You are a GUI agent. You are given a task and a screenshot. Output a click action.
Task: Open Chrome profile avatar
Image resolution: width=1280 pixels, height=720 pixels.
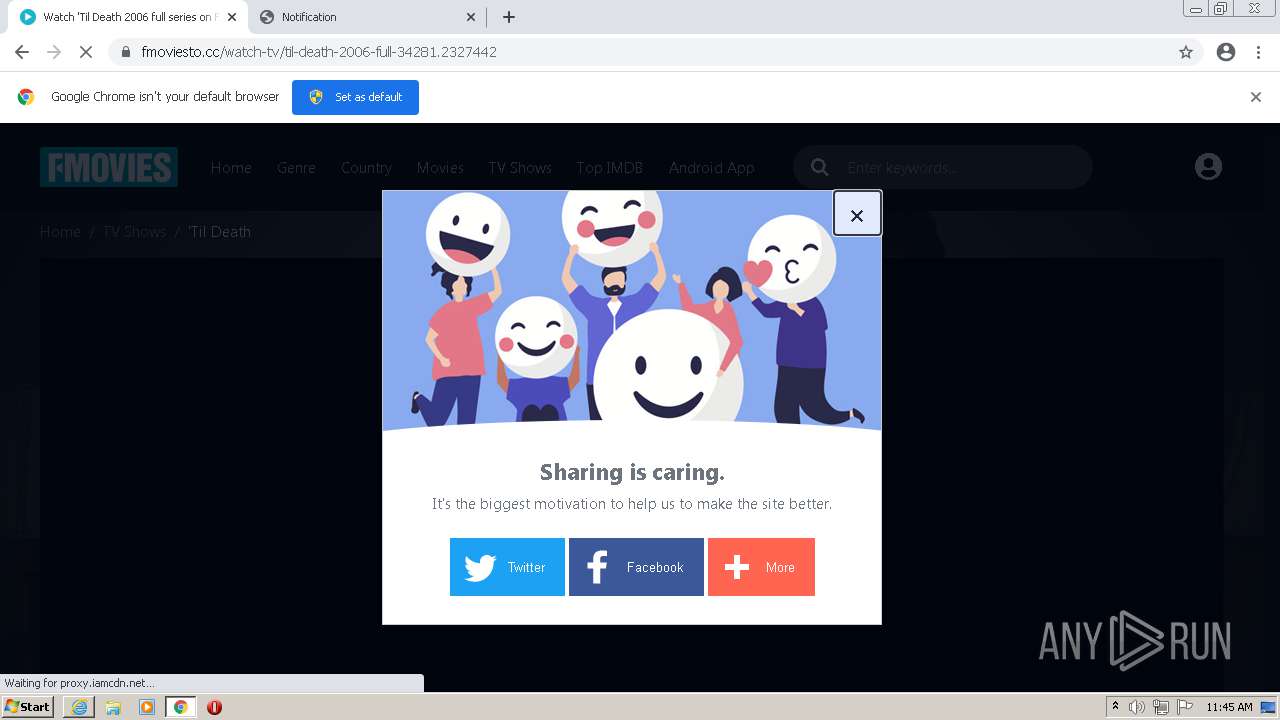click(x=1226, y=52)
